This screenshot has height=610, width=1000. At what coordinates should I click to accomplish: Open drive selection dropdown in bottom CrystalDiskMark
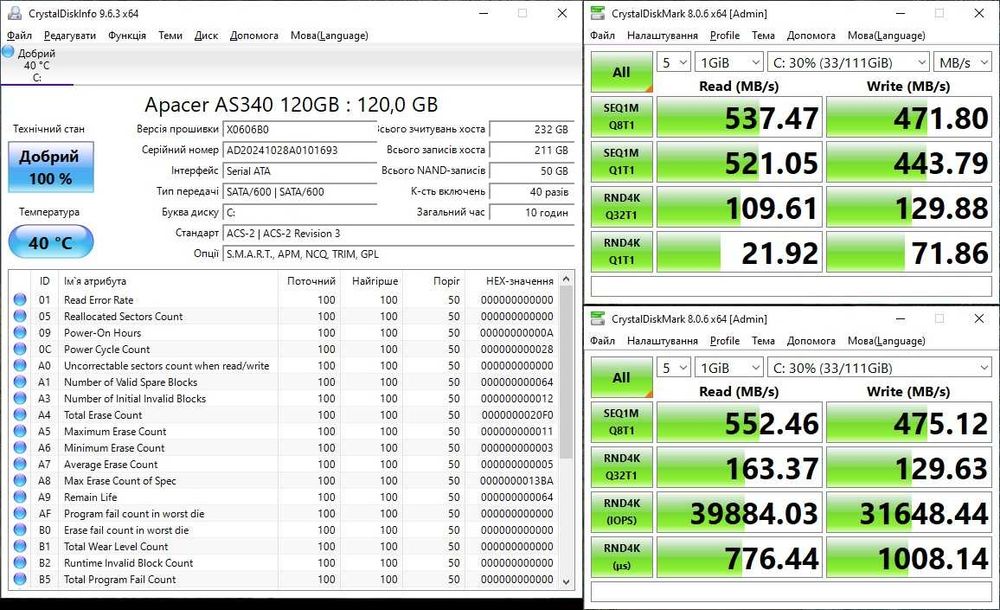coord(879,368)
